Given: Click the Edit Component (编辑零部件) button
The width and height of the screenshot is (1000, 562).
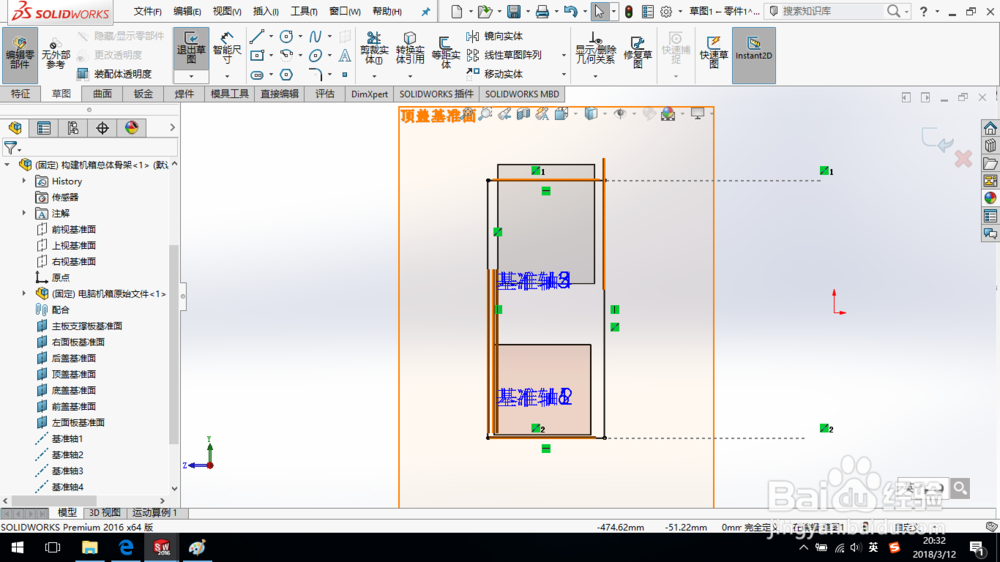Looking at the screenshot, I should pos(20,55).
